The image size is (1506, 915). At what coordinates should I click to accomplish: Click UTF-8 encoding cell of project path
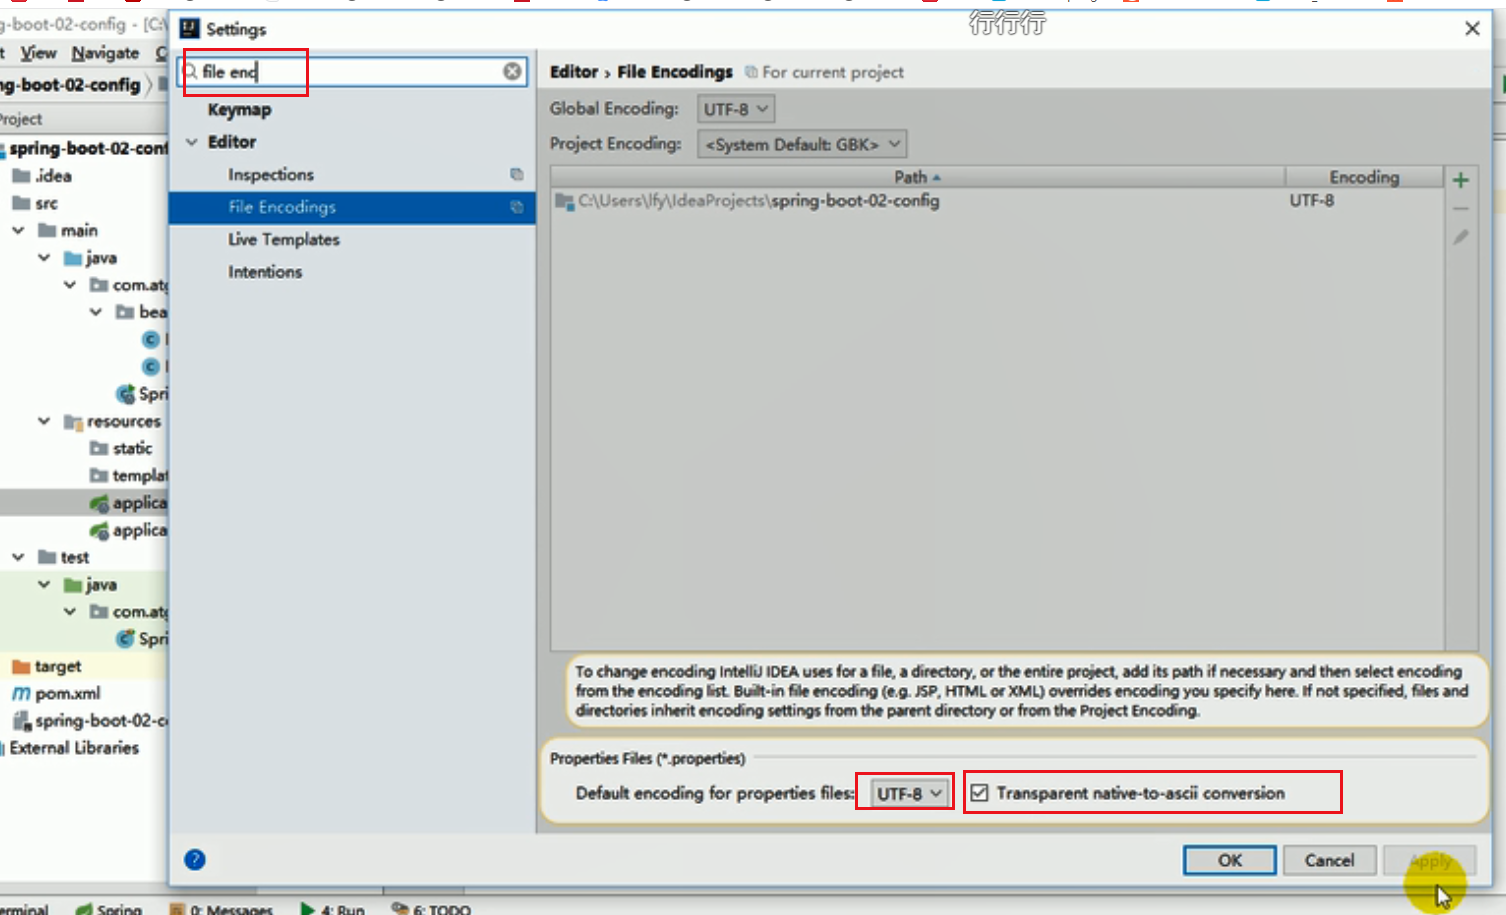point(1312,201)
